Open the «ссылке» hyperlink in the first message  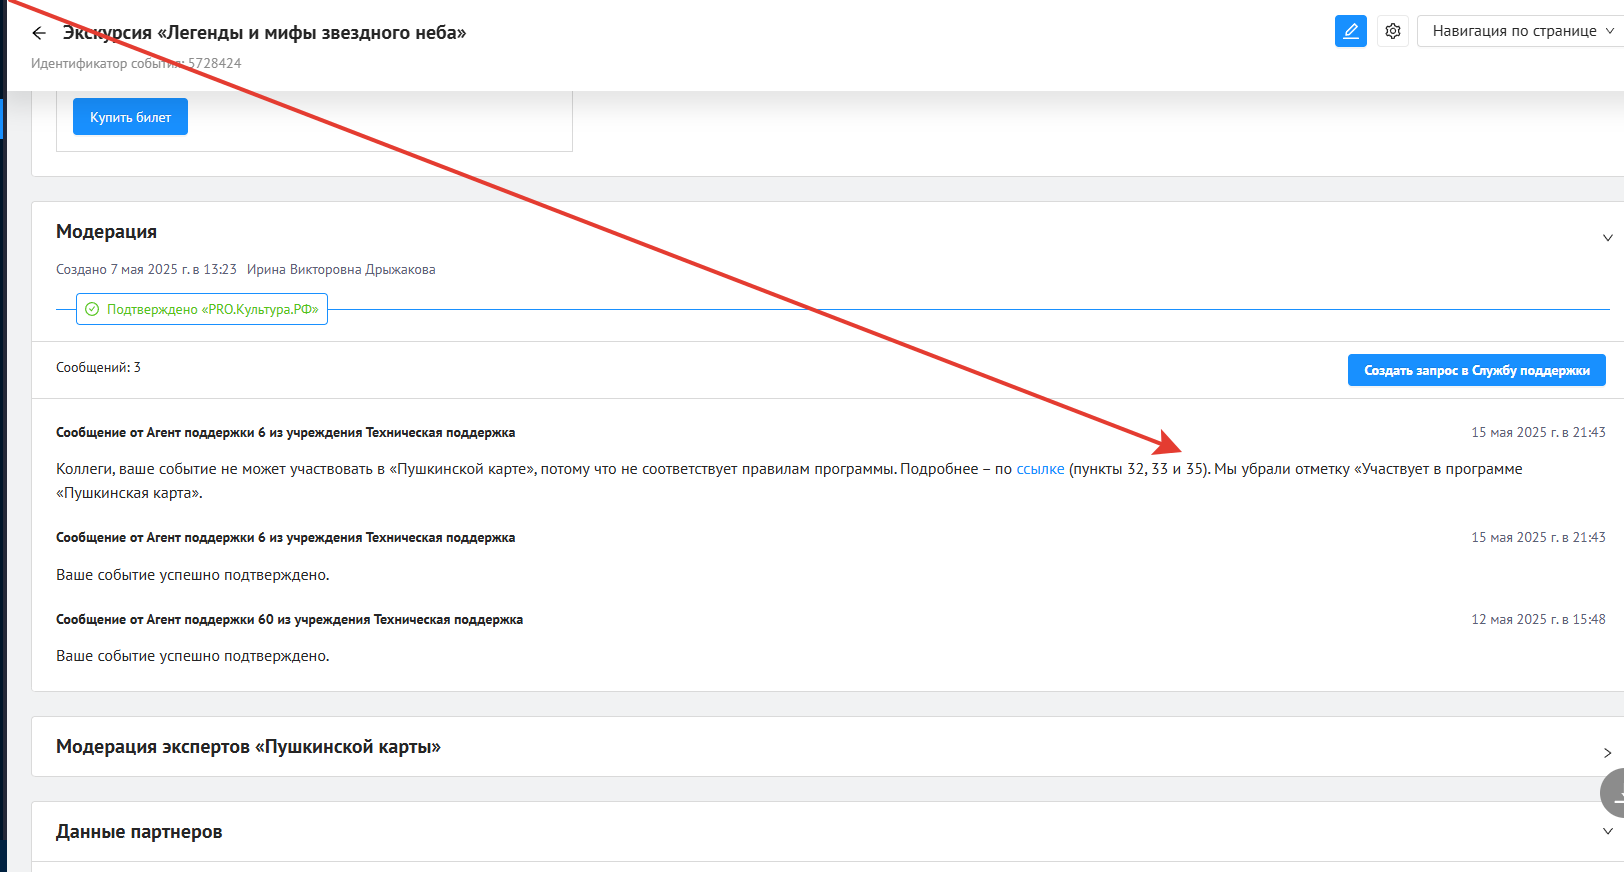[x=1040, y=469]
